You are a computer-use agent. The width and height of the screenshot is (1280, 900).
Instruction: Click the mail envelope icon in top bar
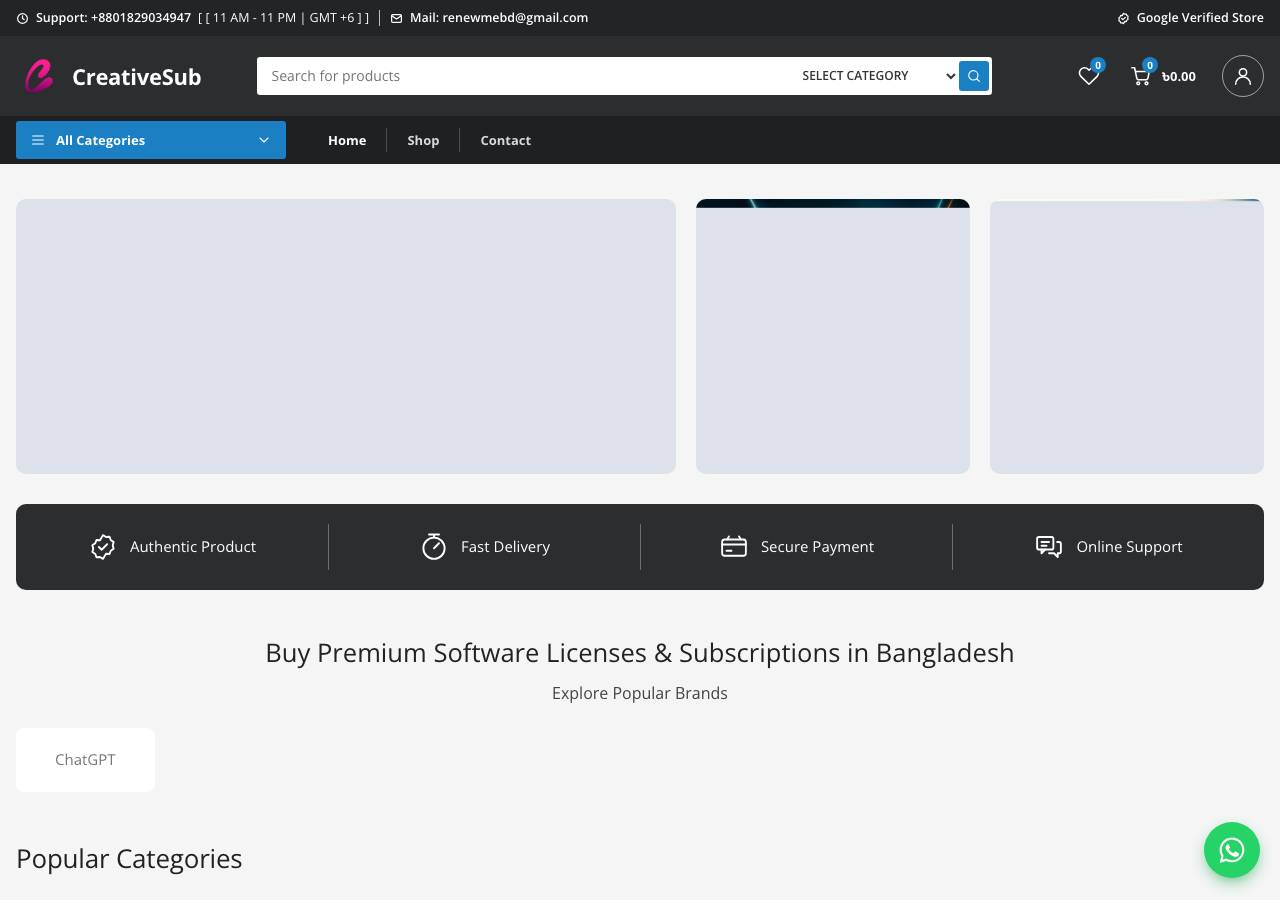pyautogui.click(x=396, y=18)
